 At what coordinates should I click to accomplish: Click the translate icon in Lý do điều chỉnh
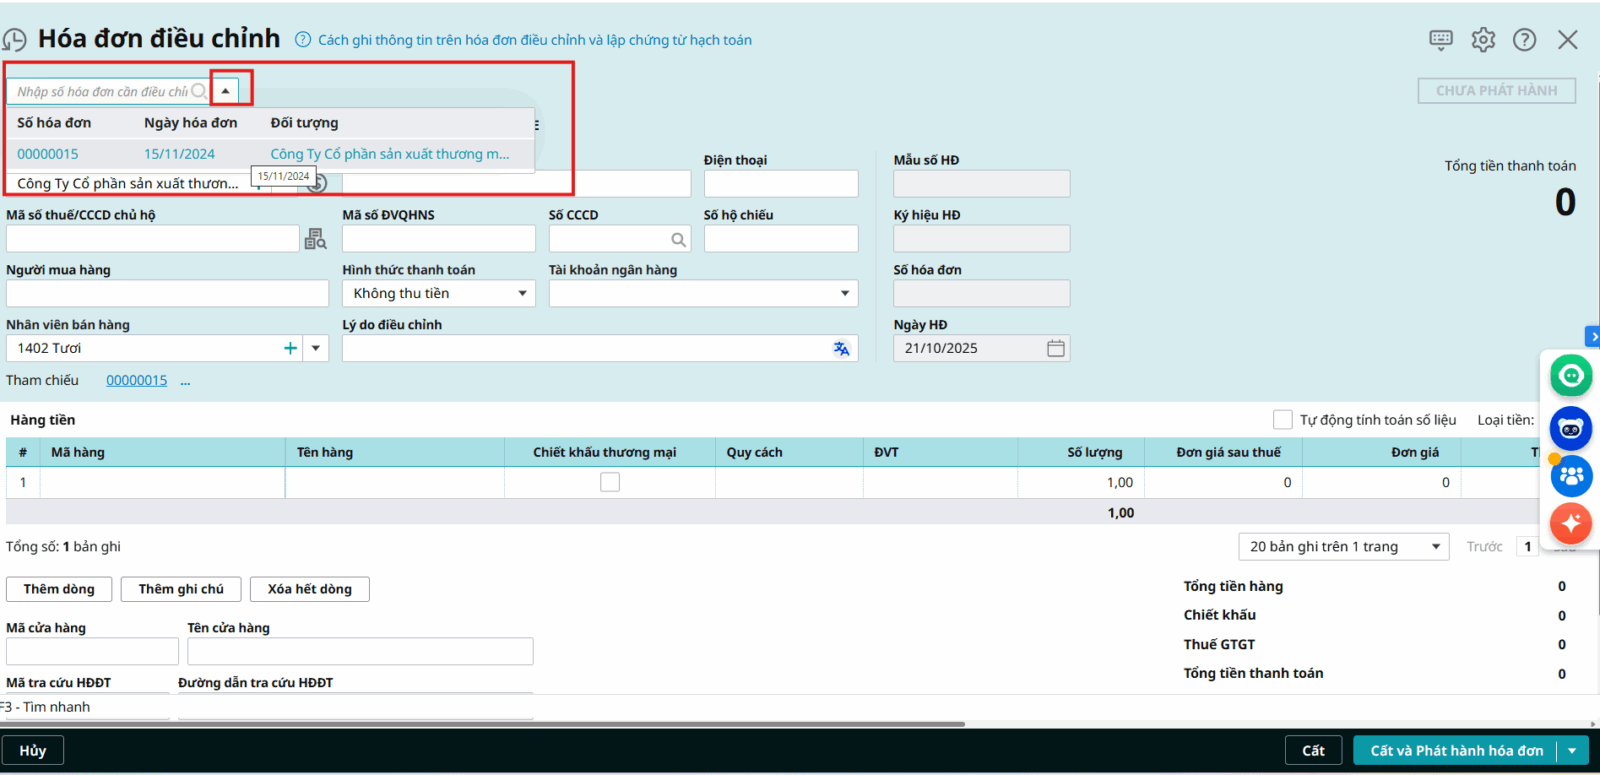point(841,348)
